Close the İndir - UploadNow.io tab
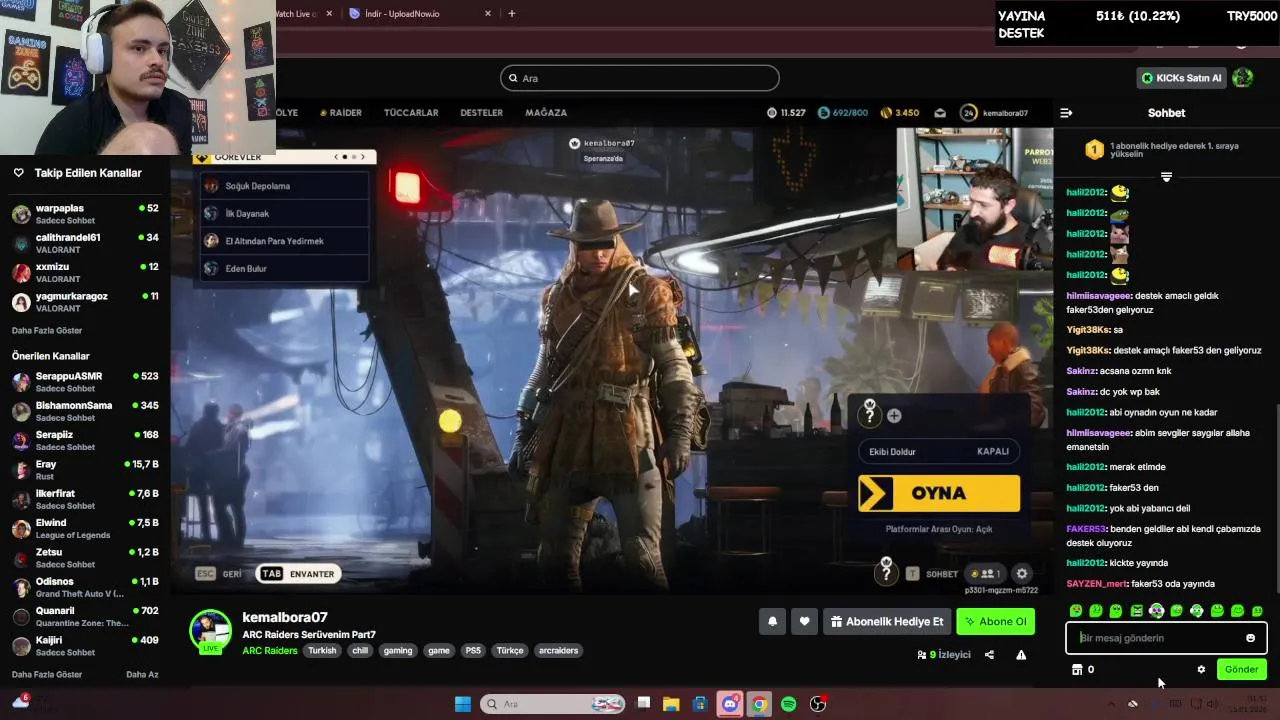Image resolution: width=1280 pixels, height=720 pixels. 488,14
